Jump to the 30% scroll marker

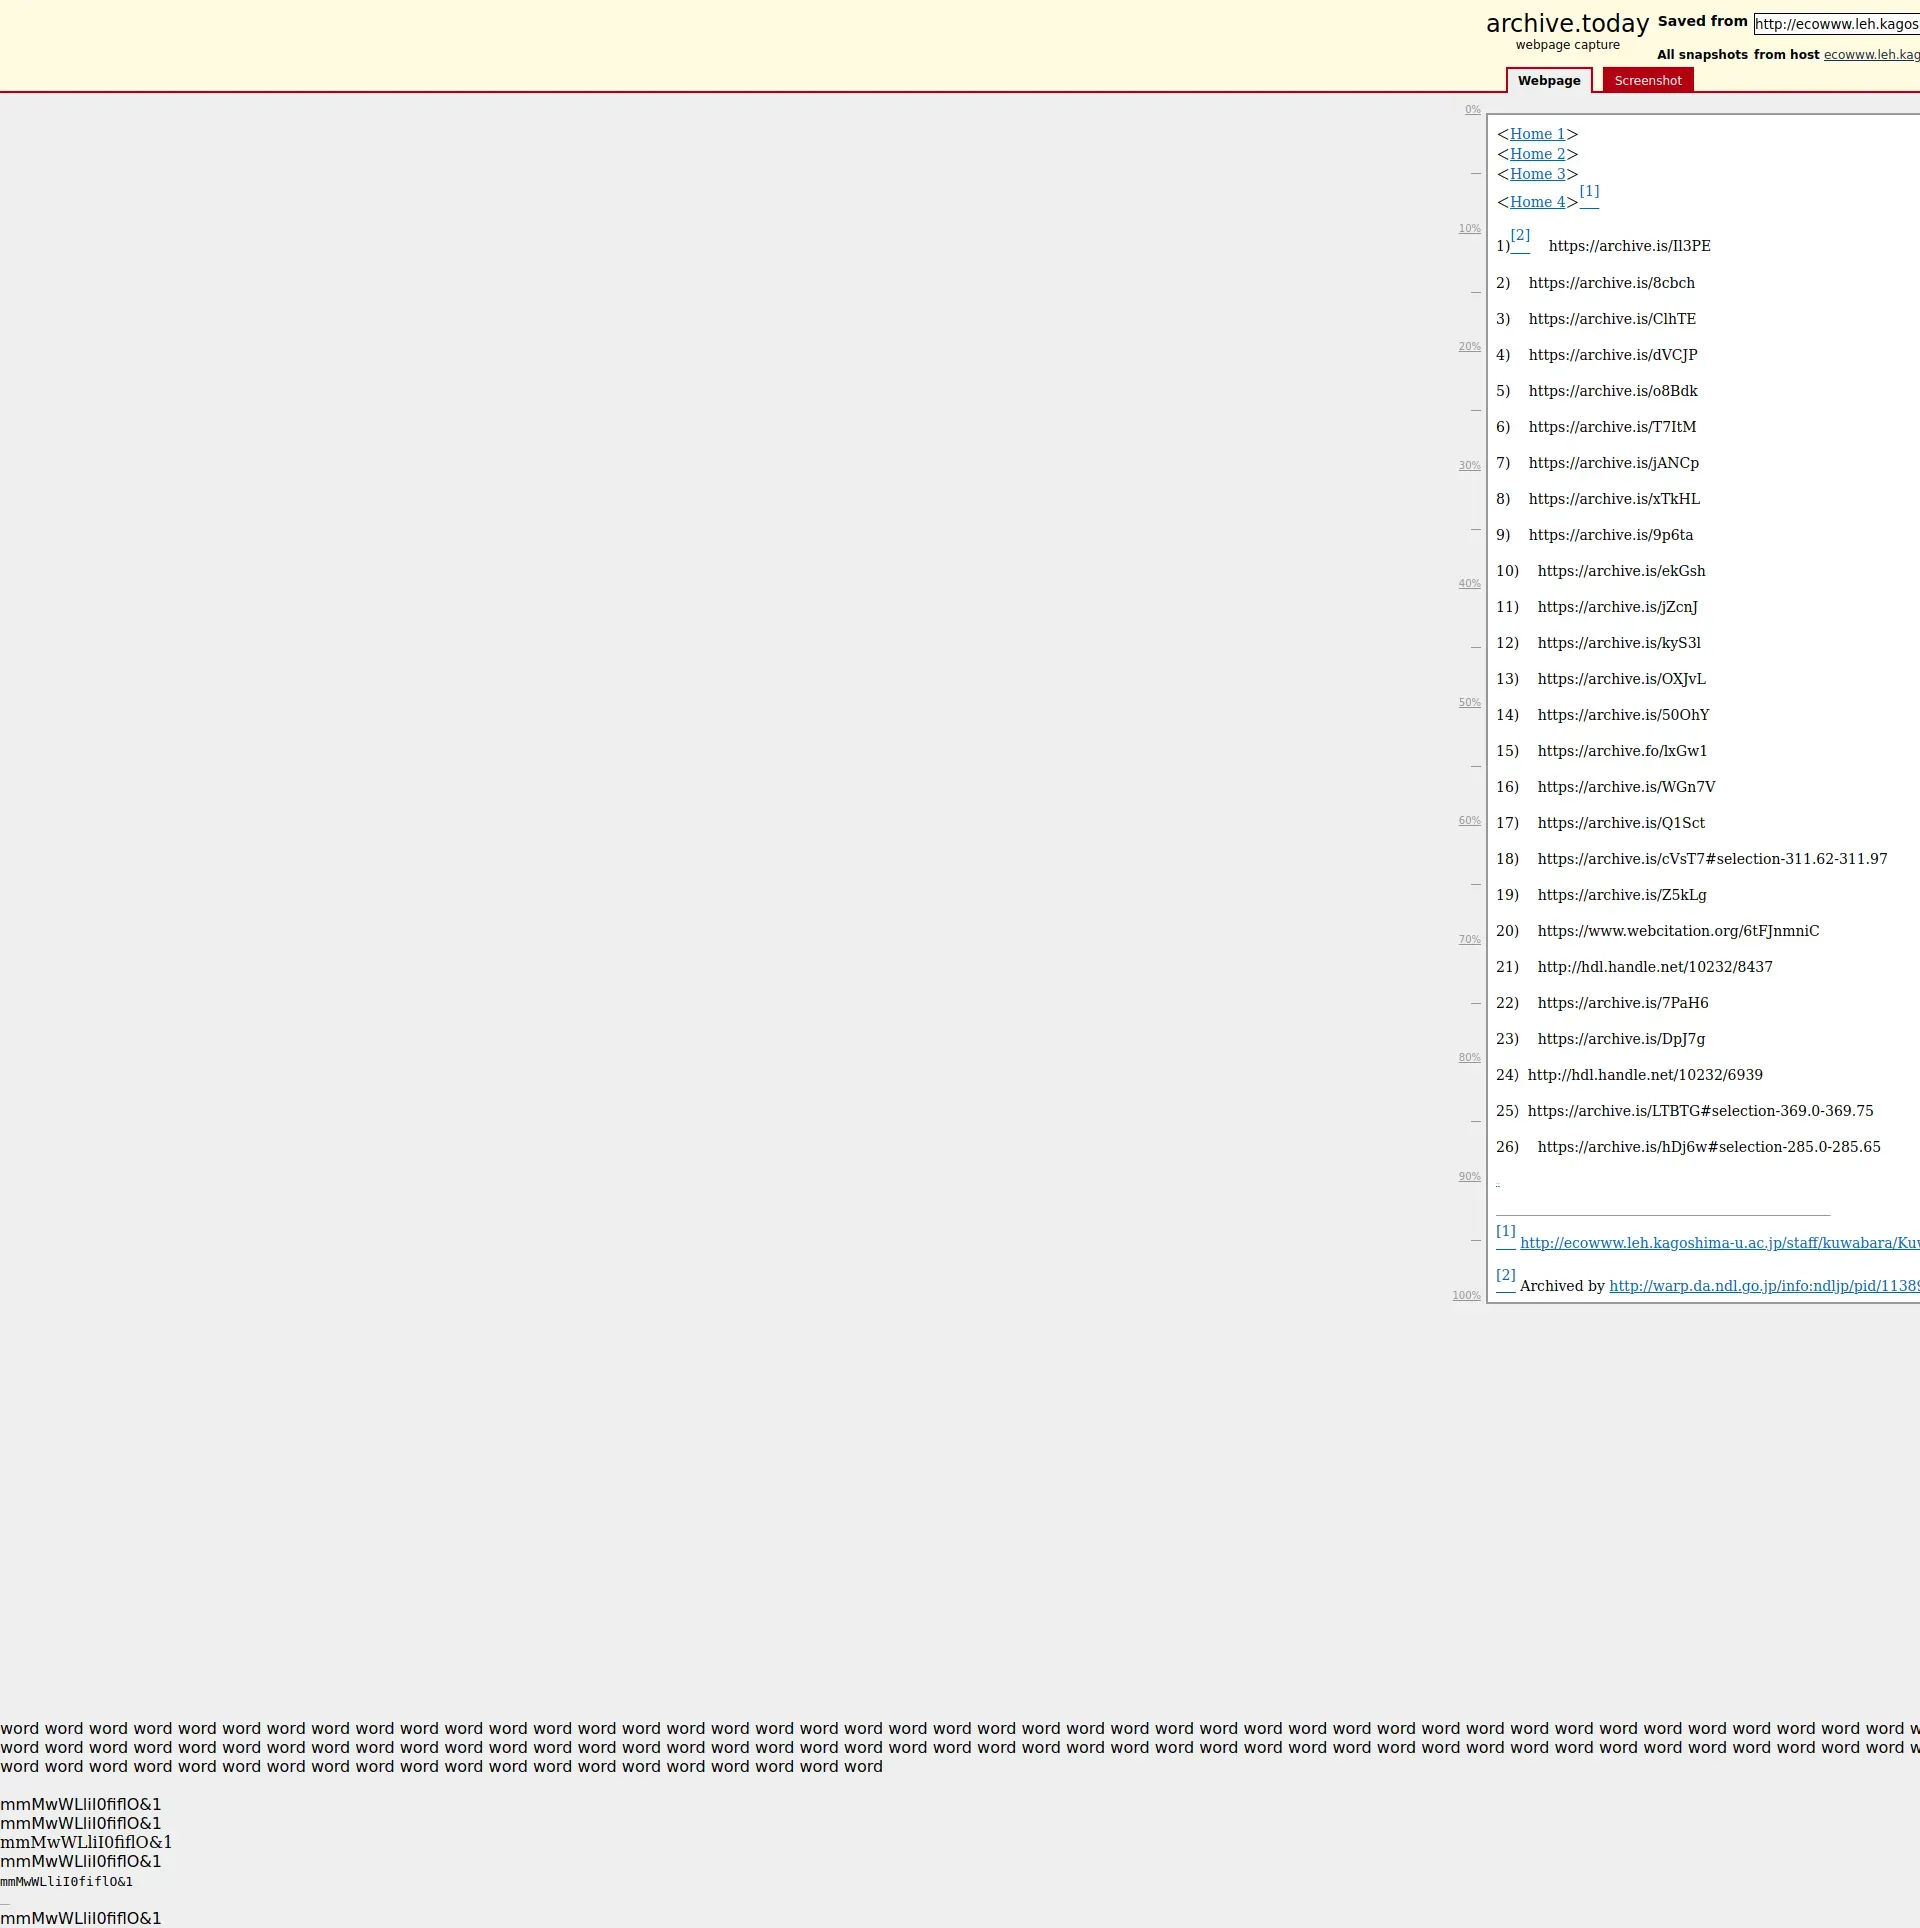(x=1469, y=466)
